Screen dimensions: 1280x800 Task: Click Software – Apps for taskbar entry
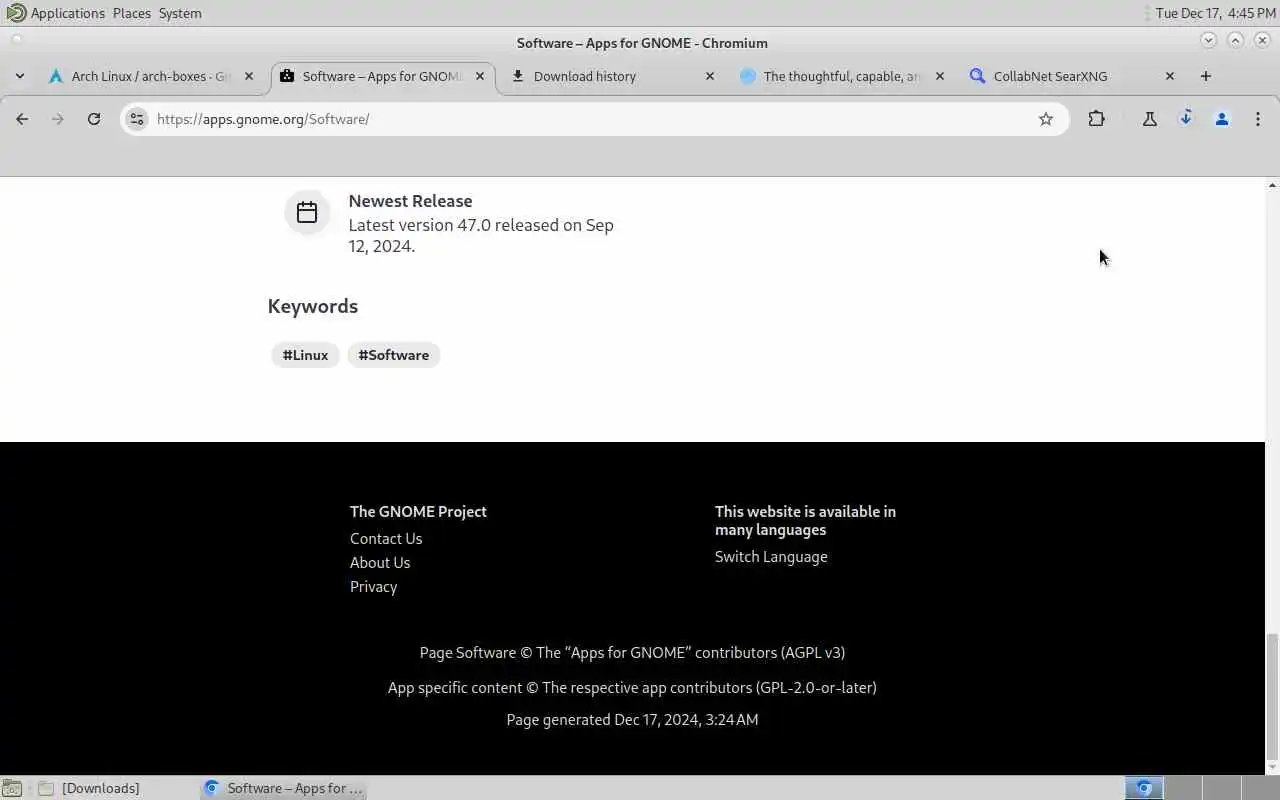(283, 788)
